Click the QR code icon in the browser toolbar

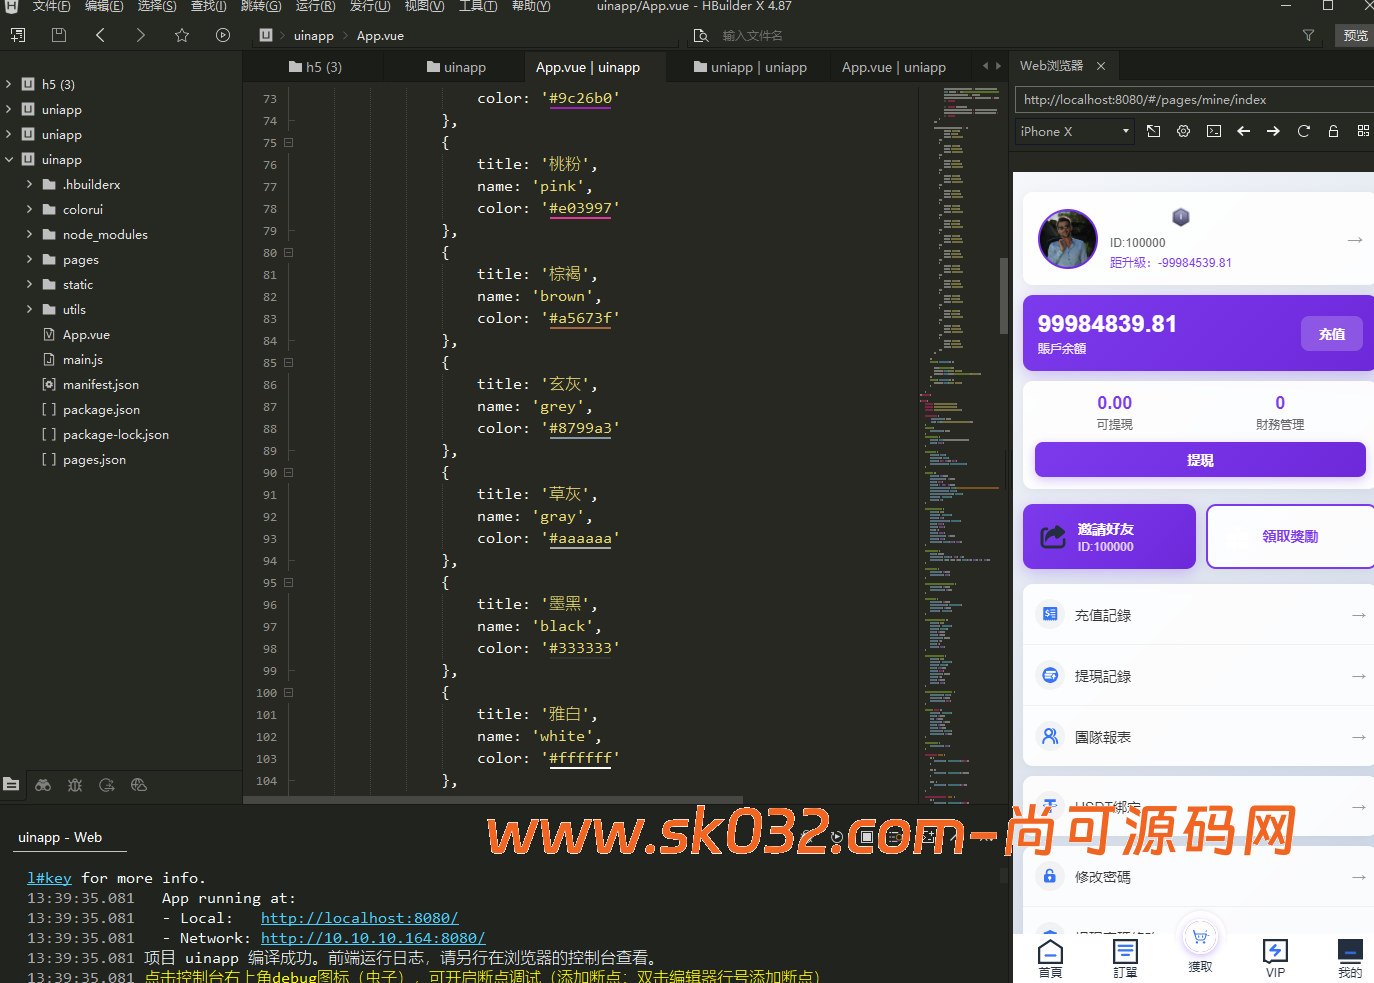point(1363,131)
